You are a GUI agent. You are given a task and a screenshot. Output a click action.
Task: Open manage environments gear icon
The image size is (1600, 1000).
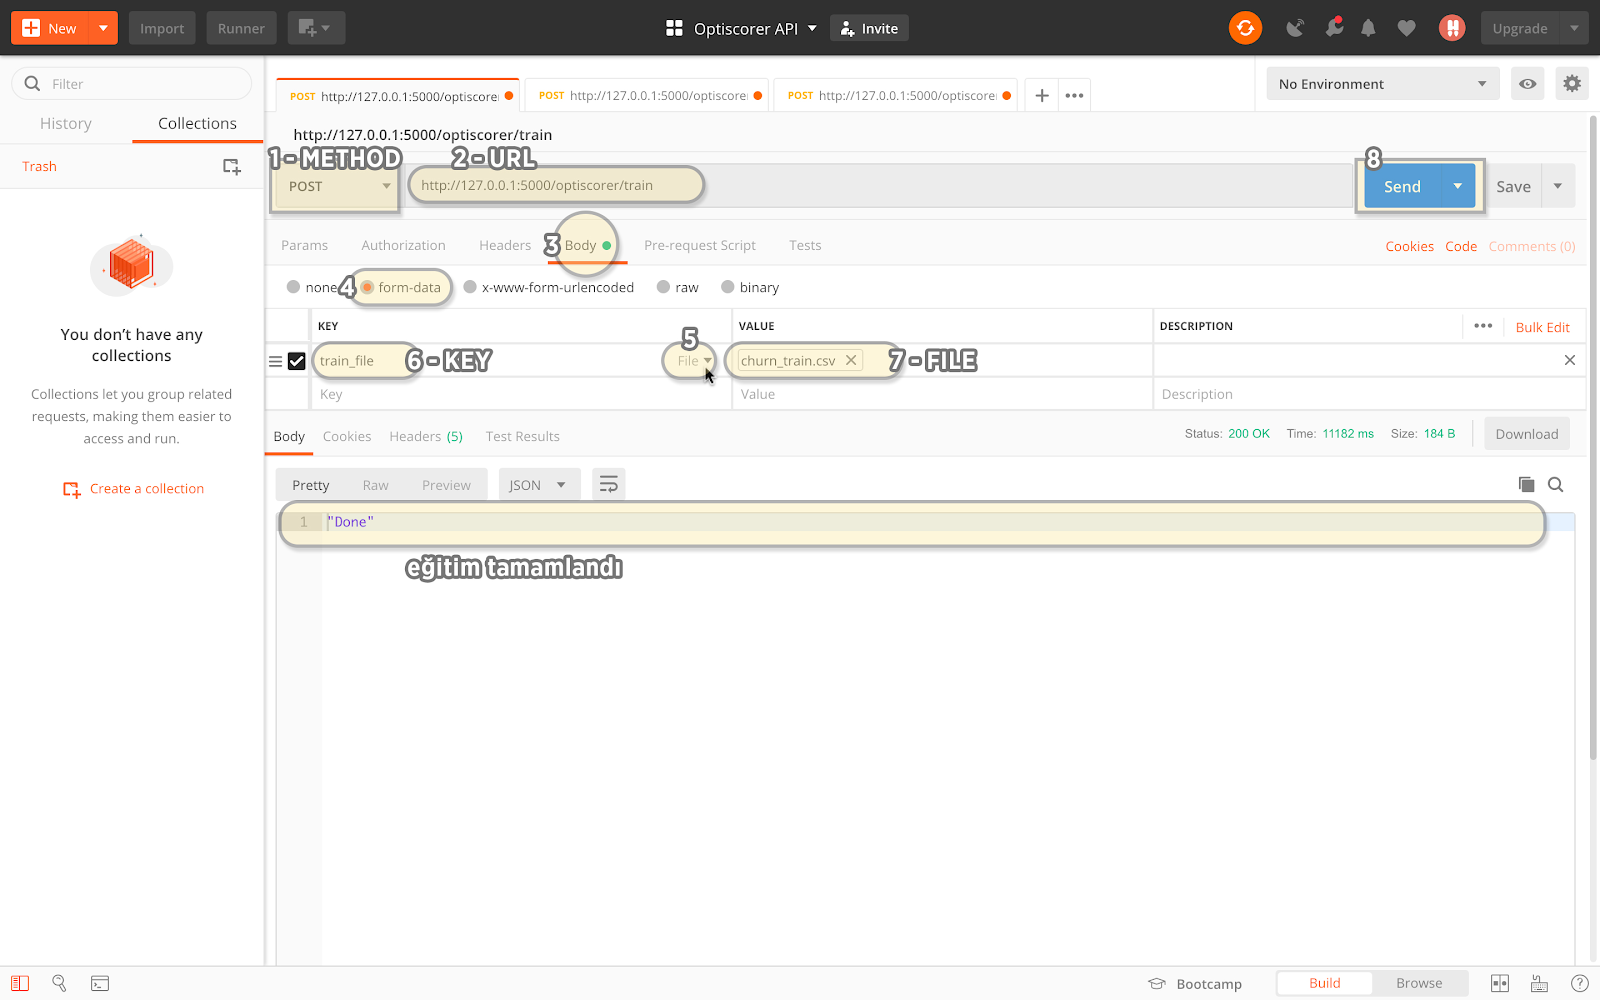[x=1572, y=84]
